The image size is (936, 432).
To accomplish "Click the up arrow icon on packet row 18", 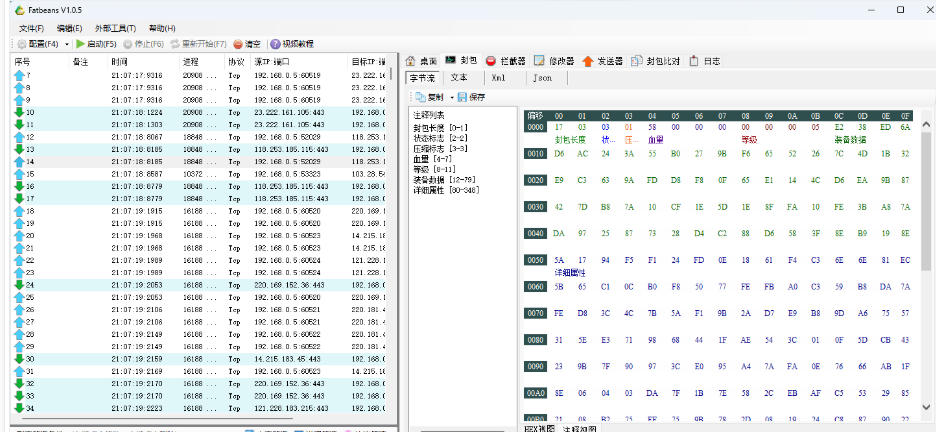I will [x=19, y=211].
